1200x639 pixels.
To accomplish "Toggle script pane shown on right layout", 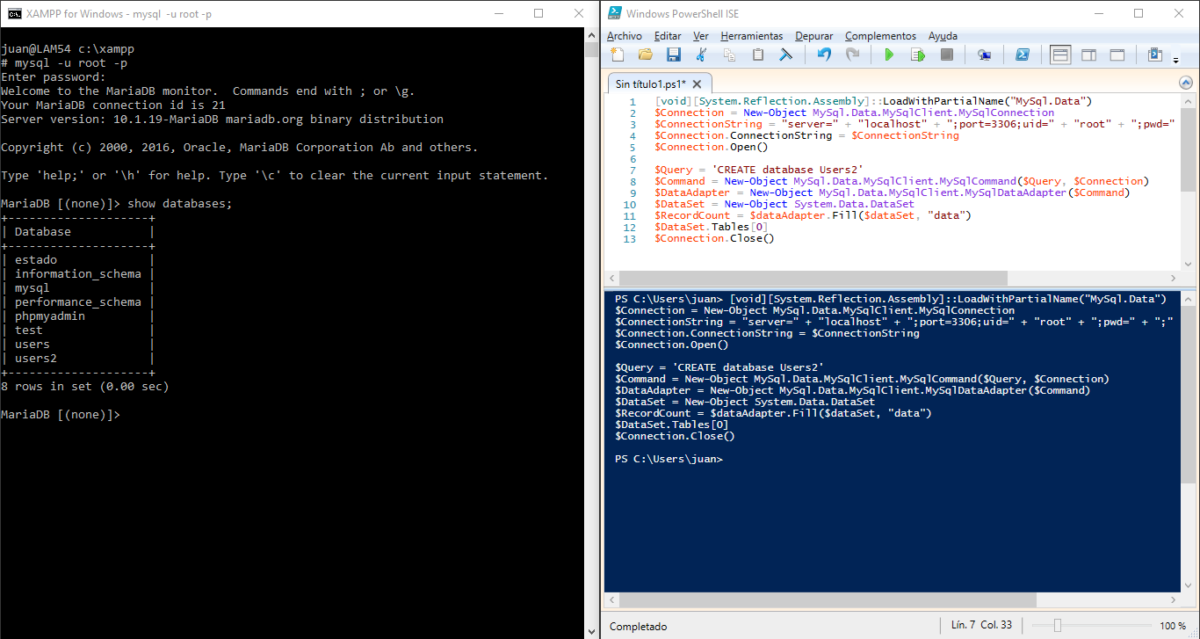I will [x=1089, y=55].
